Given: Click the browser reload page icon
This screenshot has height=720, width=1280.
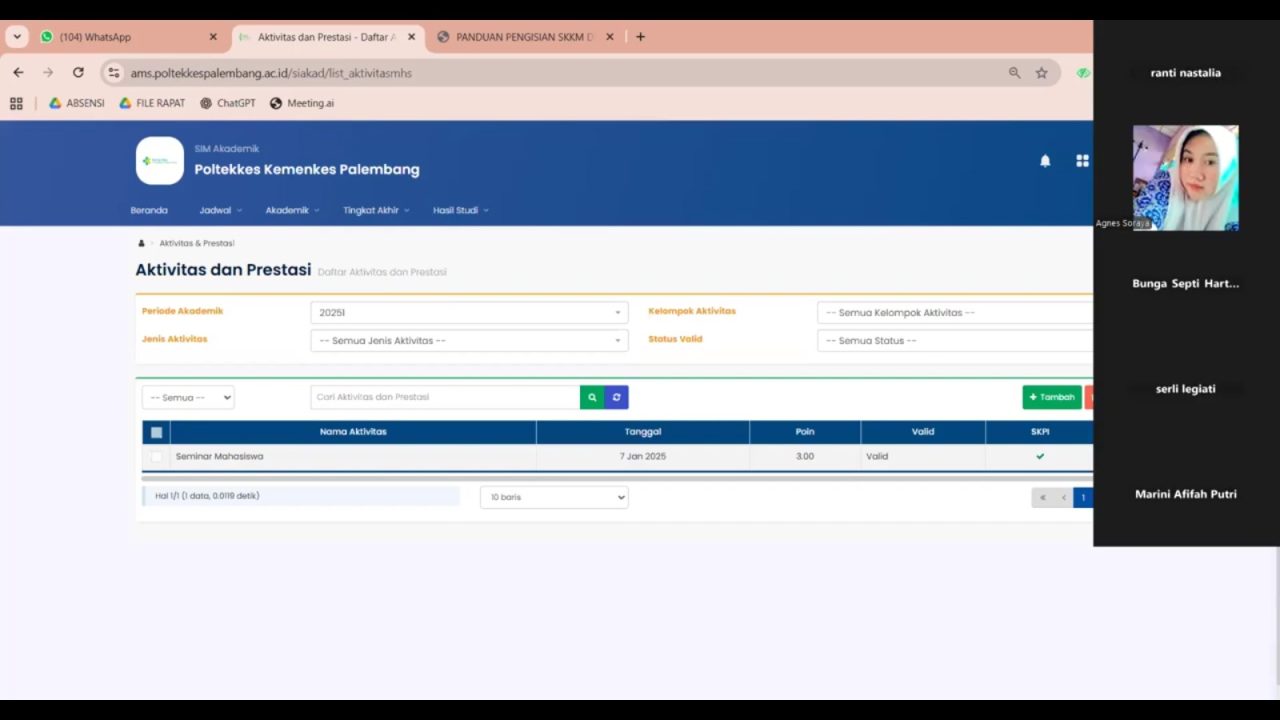Looking at the screenshot, I should tap(78, 73).
